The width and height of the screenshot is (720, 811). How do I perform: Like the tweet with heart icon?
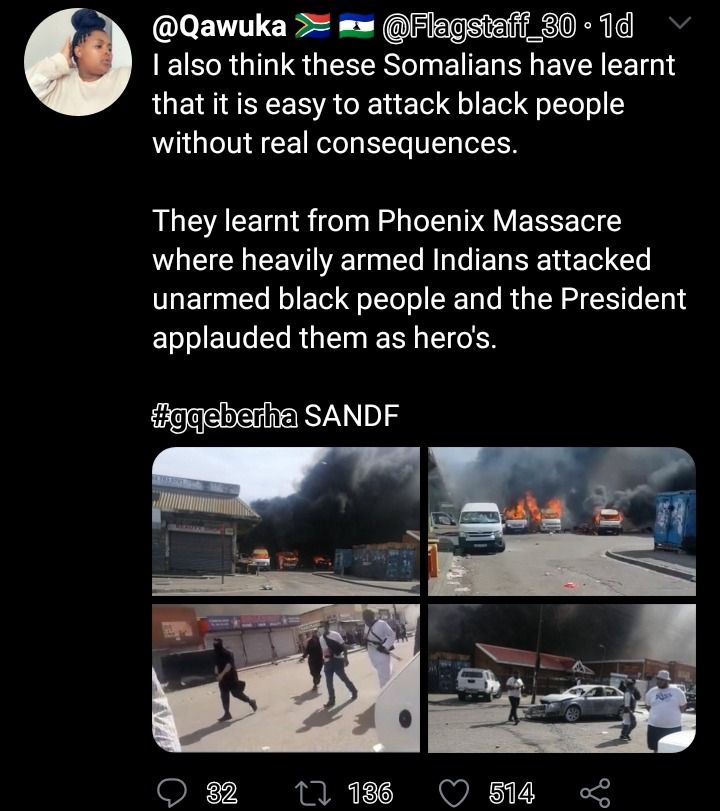pyautogui.click(x=454, y=792)
